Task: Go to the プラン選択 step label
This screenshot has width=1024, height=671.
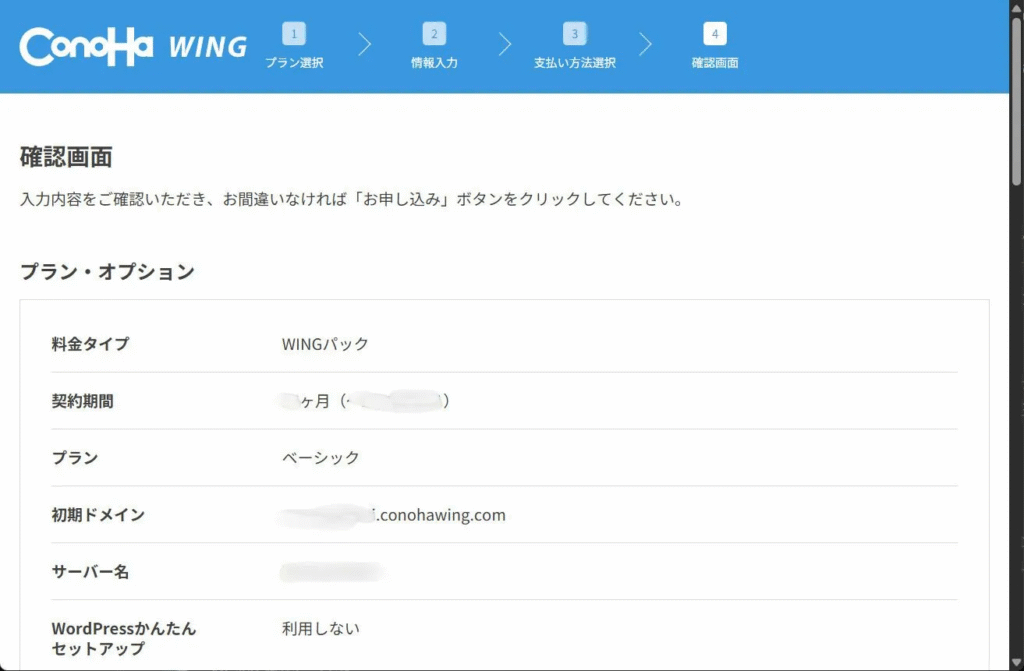Action: 294,63
